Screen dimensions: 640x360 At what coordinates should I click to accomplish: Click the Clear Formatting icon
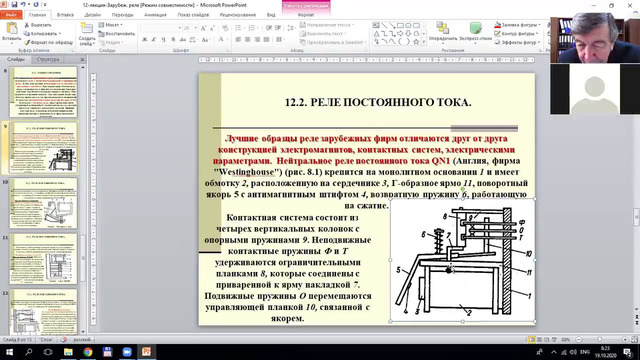pos(225,28)
